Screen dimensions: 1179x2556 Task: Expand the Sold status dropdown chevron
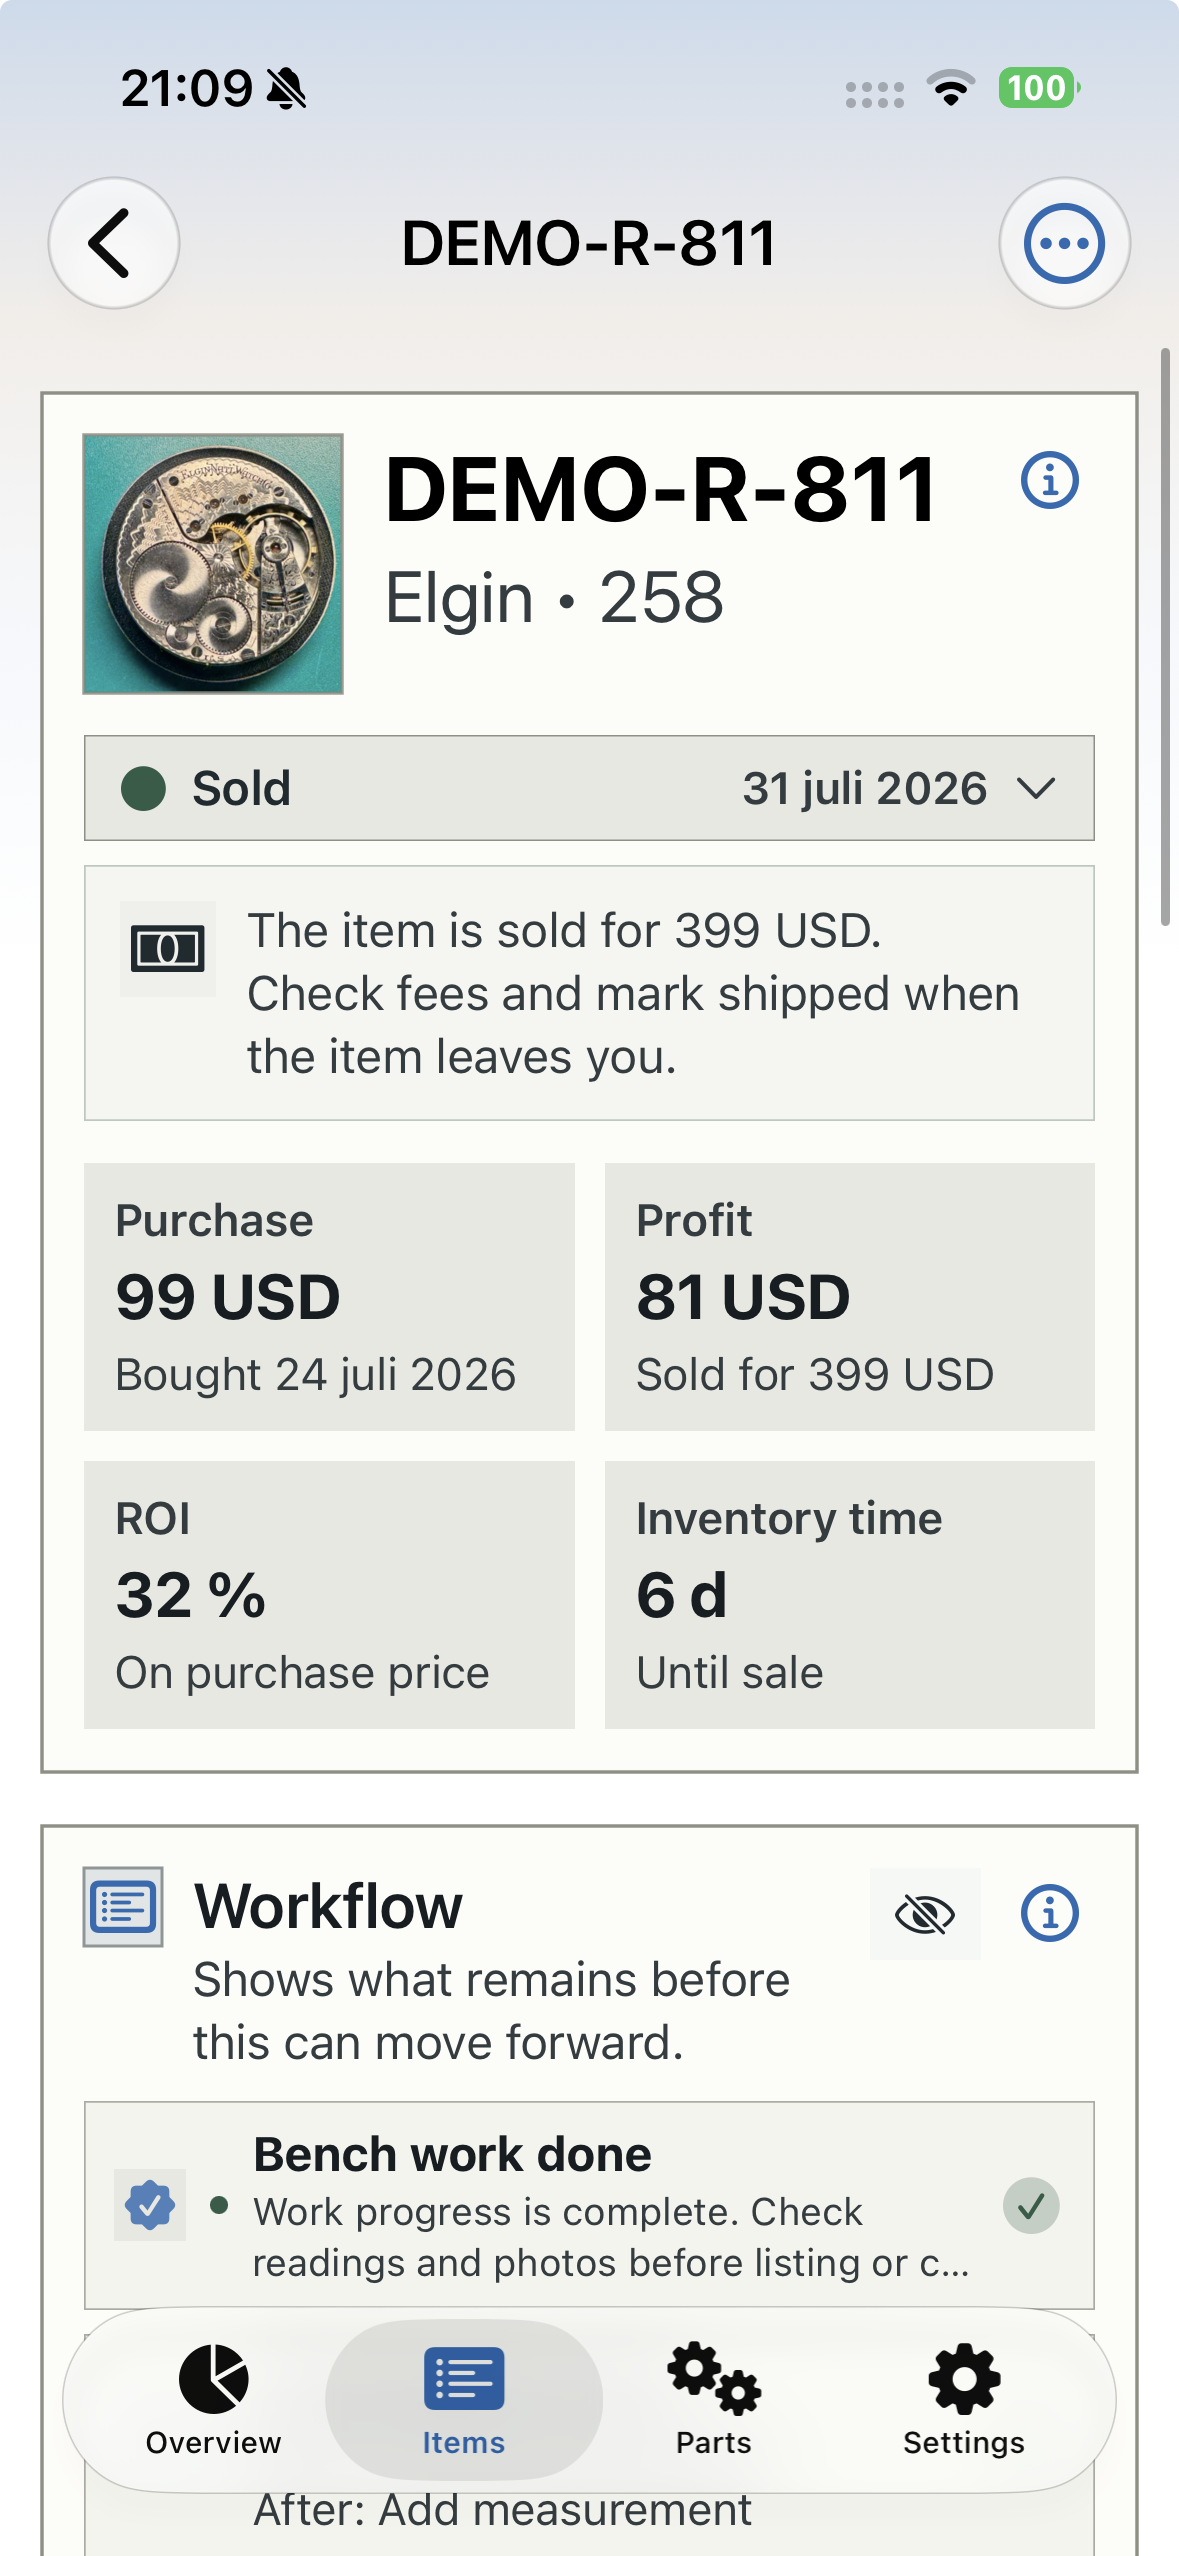point(1036,789)
